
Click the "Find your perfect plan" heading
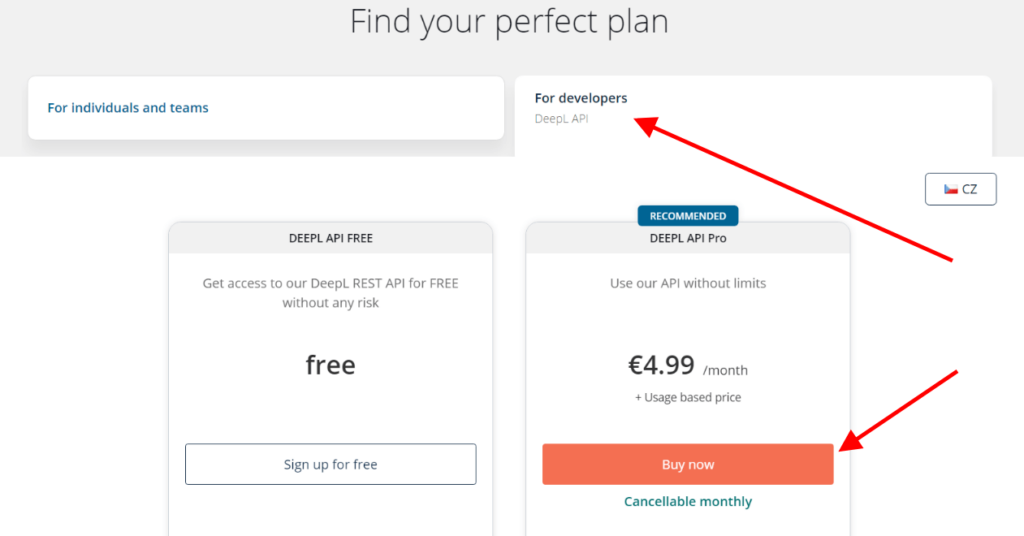(509, 21)
